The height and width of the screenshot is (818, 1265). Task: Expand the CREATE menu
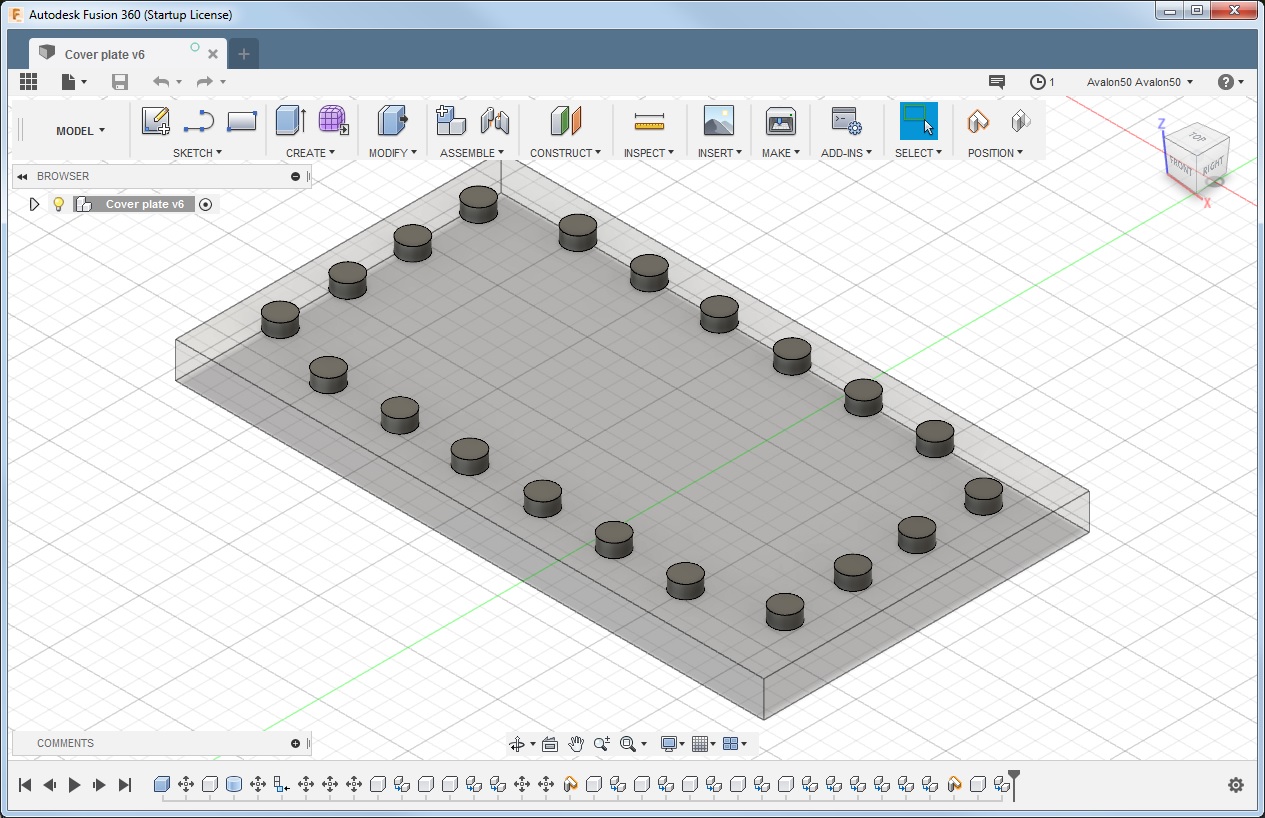310,153
